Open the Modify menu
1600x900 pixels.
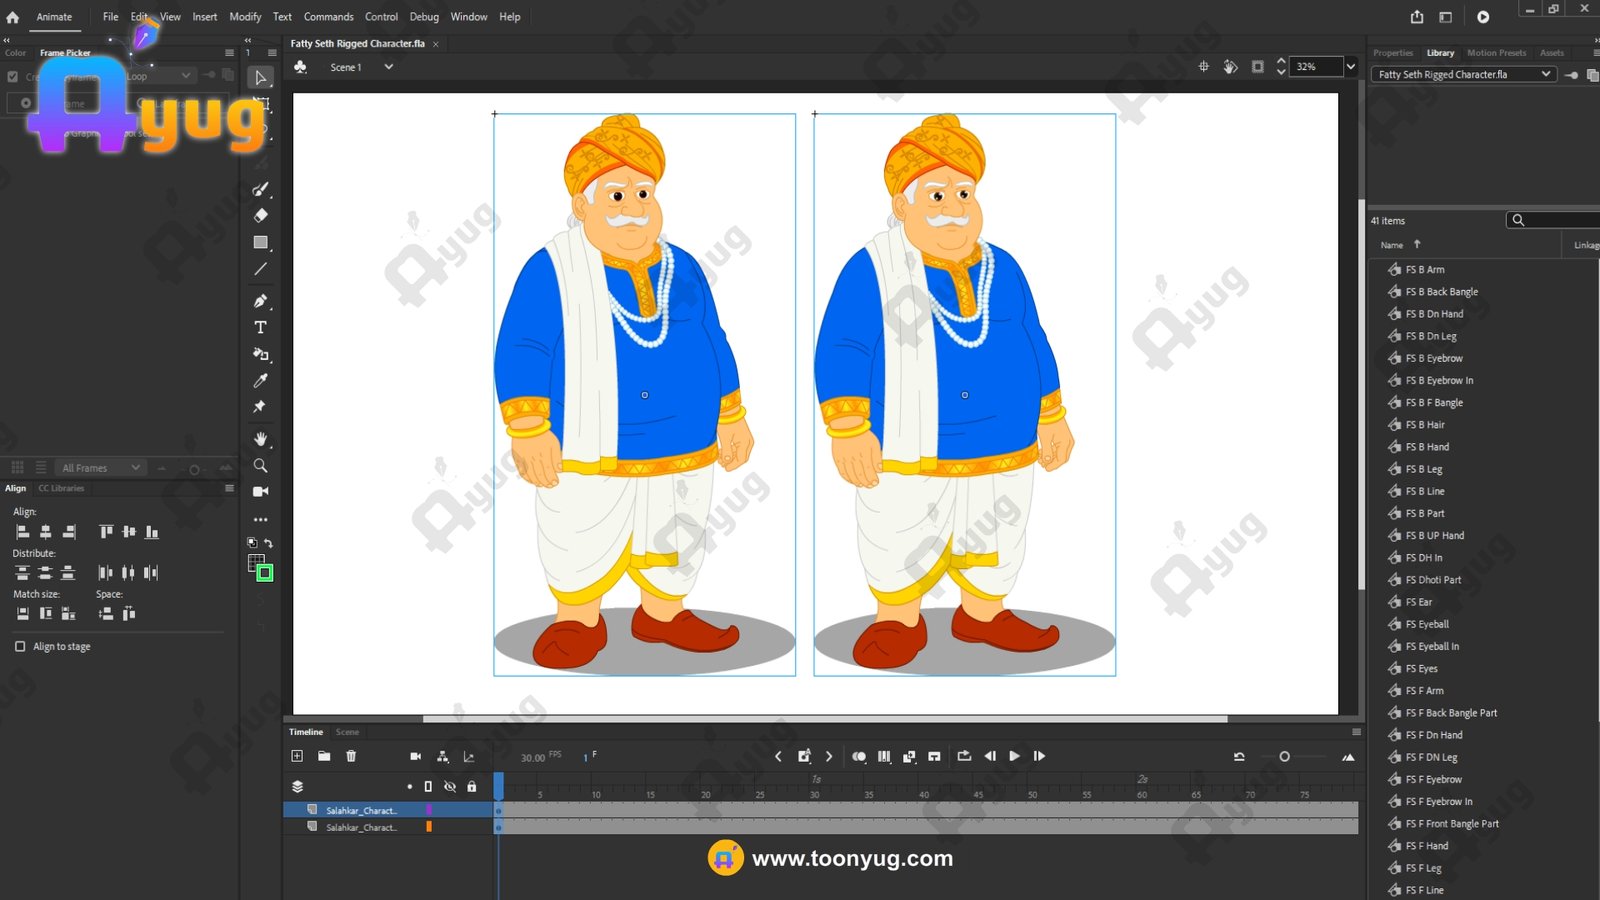click(245, 17)
